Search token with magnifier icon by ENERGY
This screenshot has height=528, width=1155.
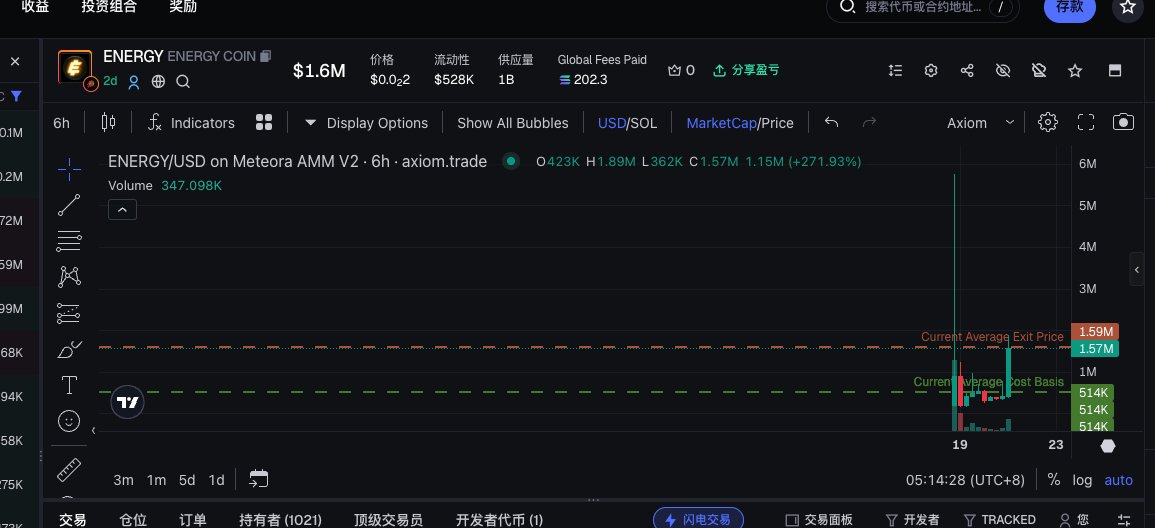click(x=183, y=82)
